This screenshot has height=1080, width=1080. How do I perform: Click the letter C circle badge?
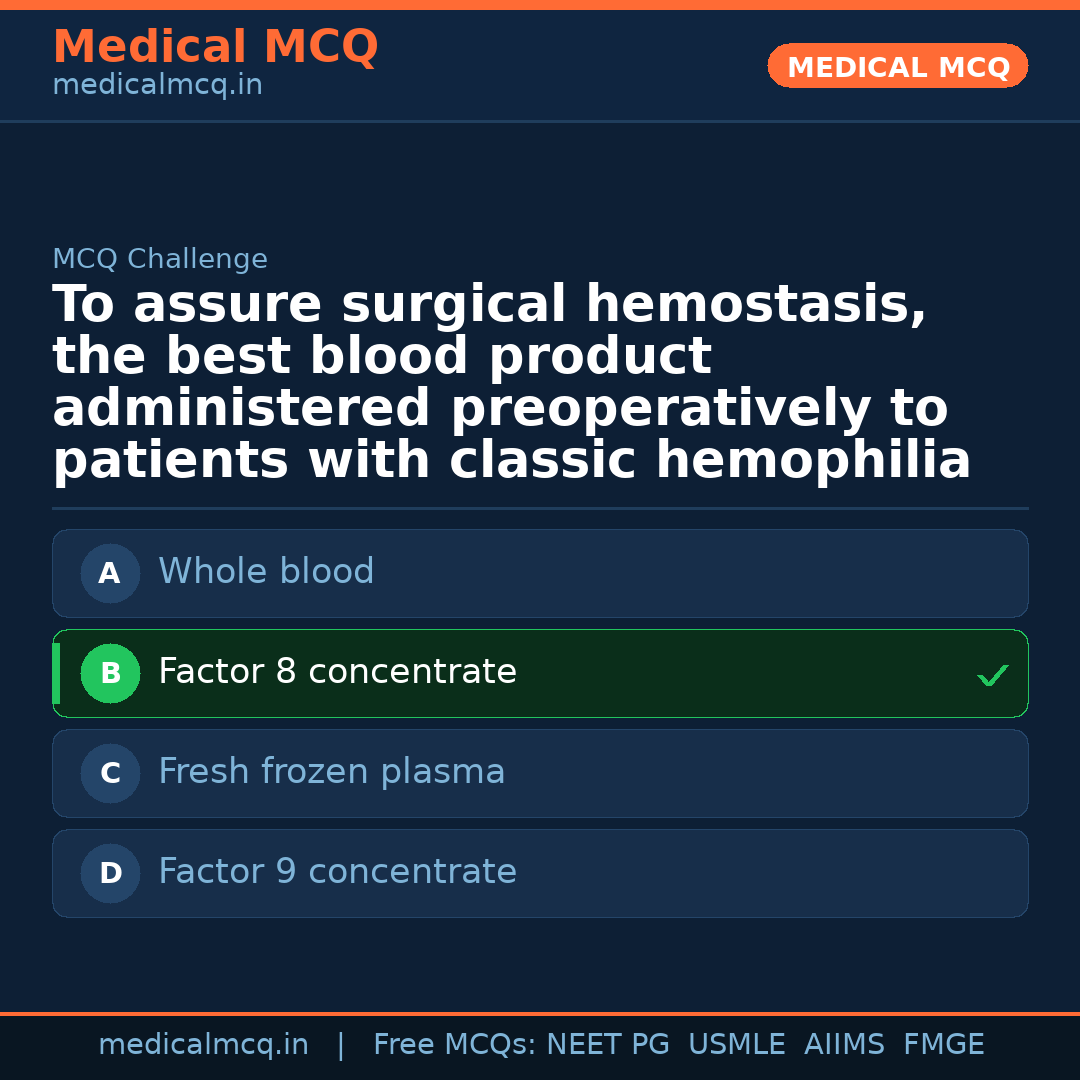pyautogui.click(x=110, y=774)
